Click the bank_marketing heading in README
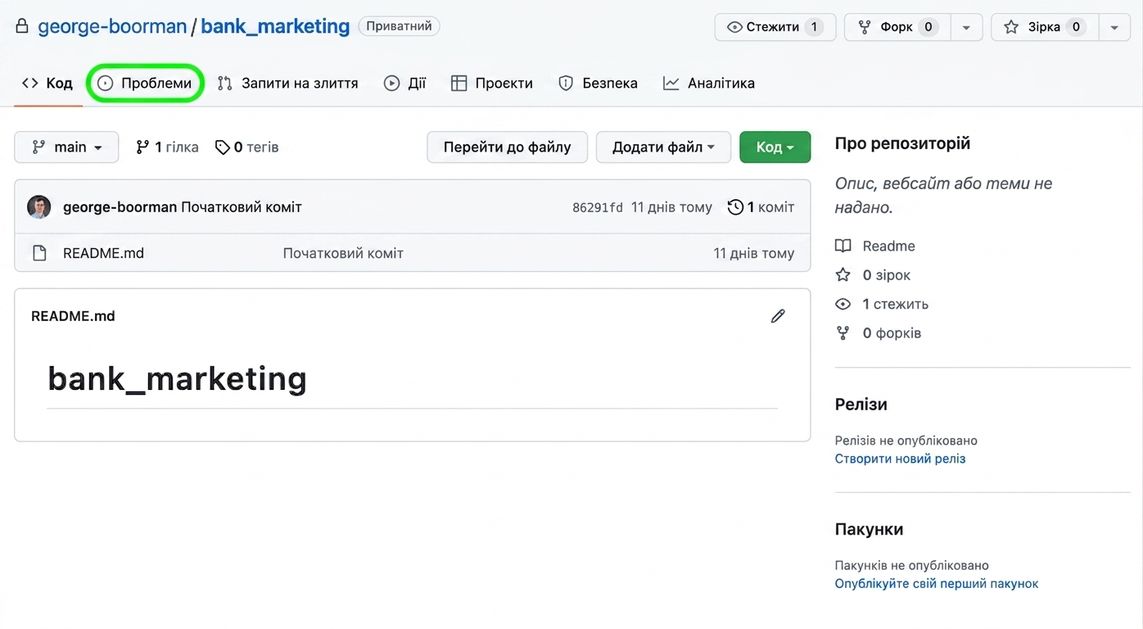The height and width of the screenshot is (629, 1143). (x=177, y=378)
